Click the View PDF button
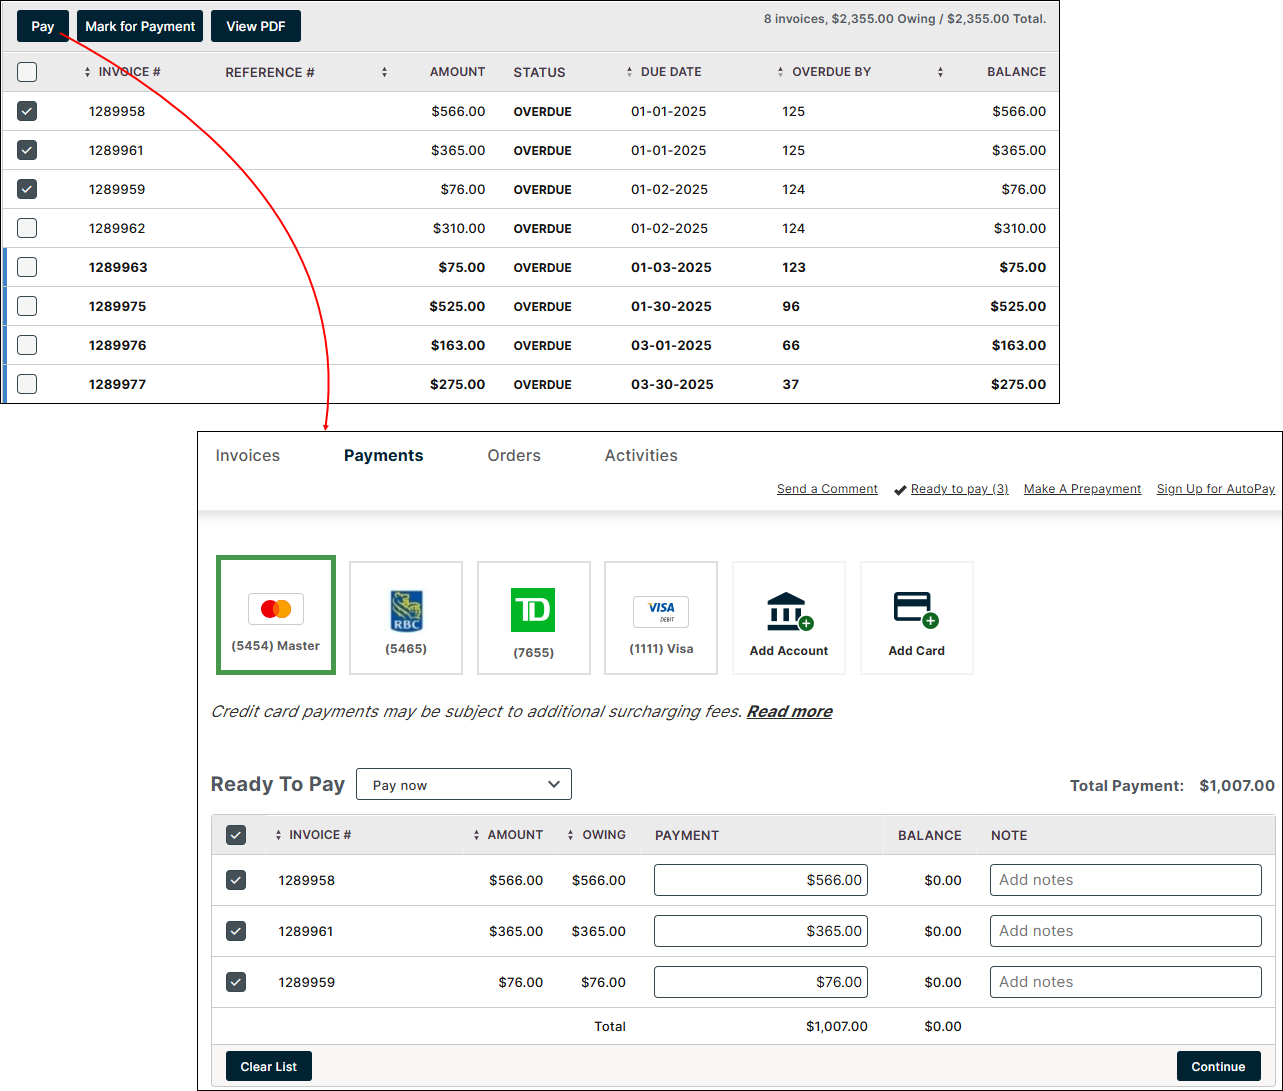1283x1091 pixels. pos(256,26)
